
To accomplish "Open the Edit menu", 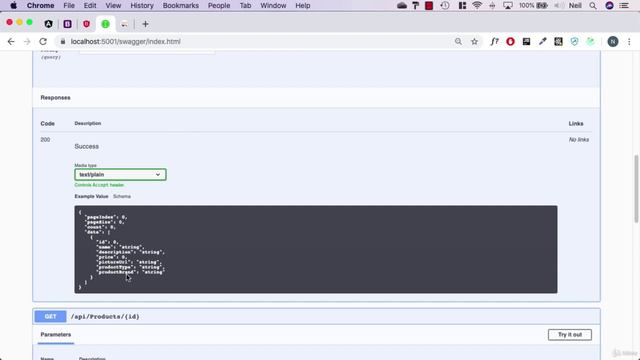I will 90,6.
